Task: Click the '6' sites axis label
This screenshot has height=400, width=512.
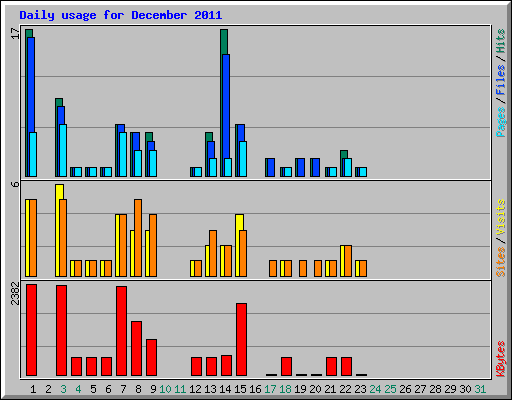Action: (x=15, y=184)
